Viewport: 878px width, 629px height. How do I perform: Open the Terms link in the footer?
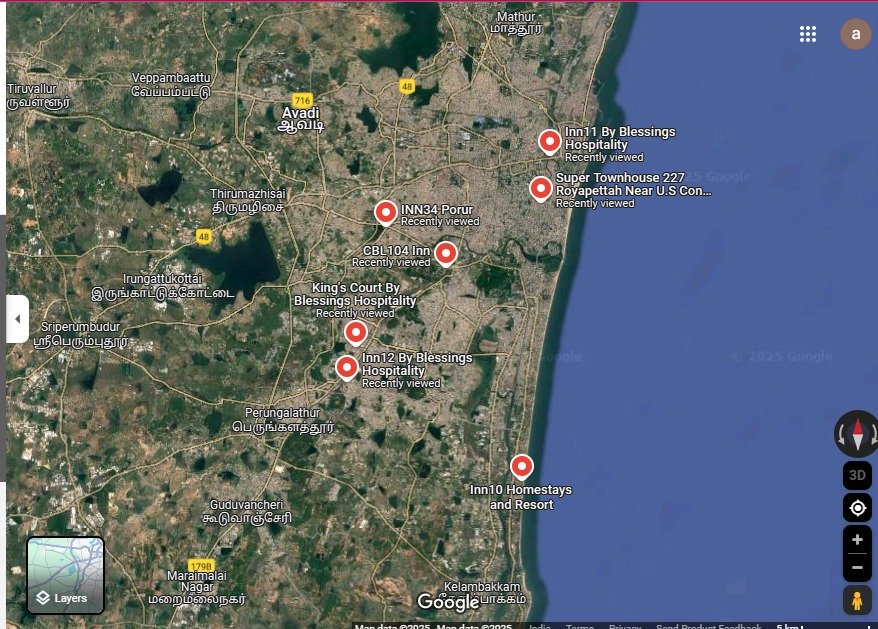[x=579, y=626]
